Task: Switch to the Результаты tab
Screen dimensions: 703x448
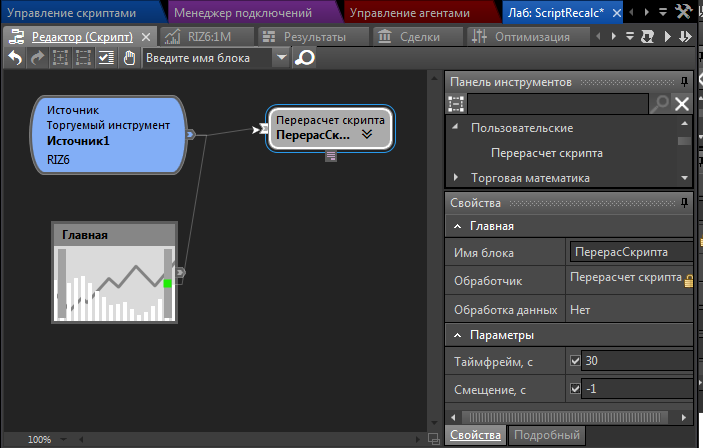Action: (305, 37)
